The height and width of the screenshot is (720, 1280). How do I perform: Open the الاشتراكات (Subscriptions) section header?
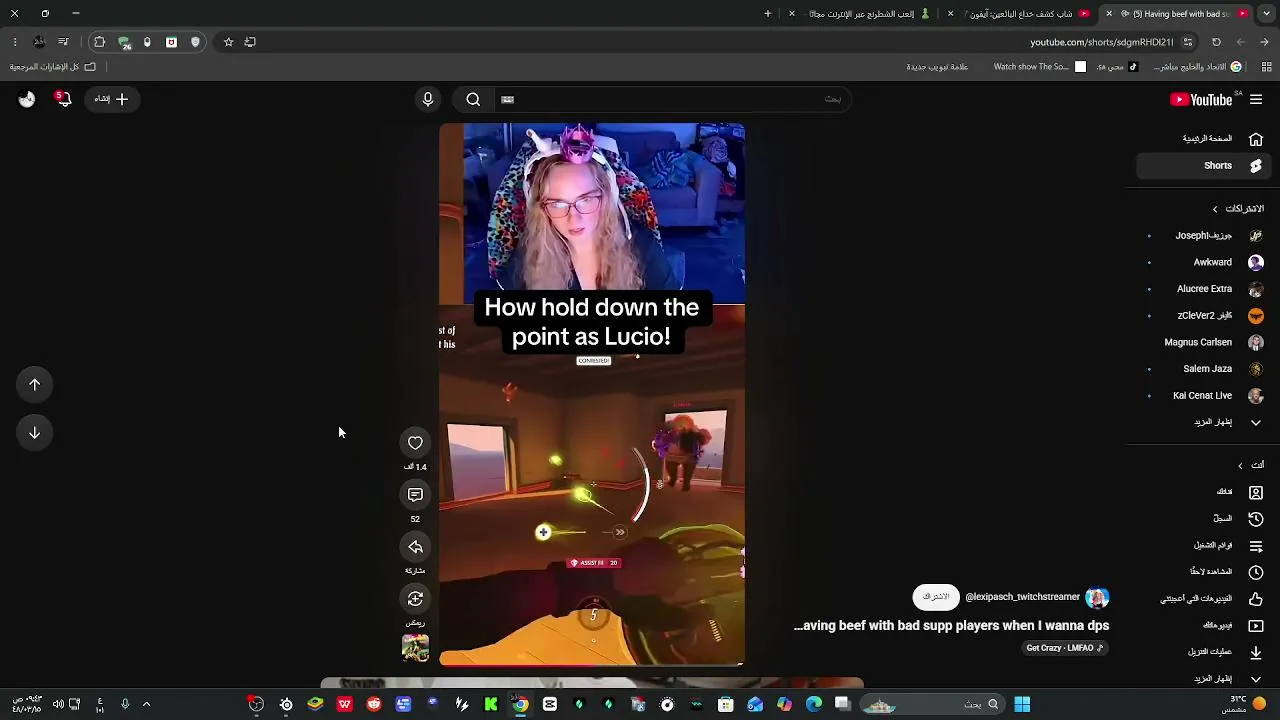1238,209
